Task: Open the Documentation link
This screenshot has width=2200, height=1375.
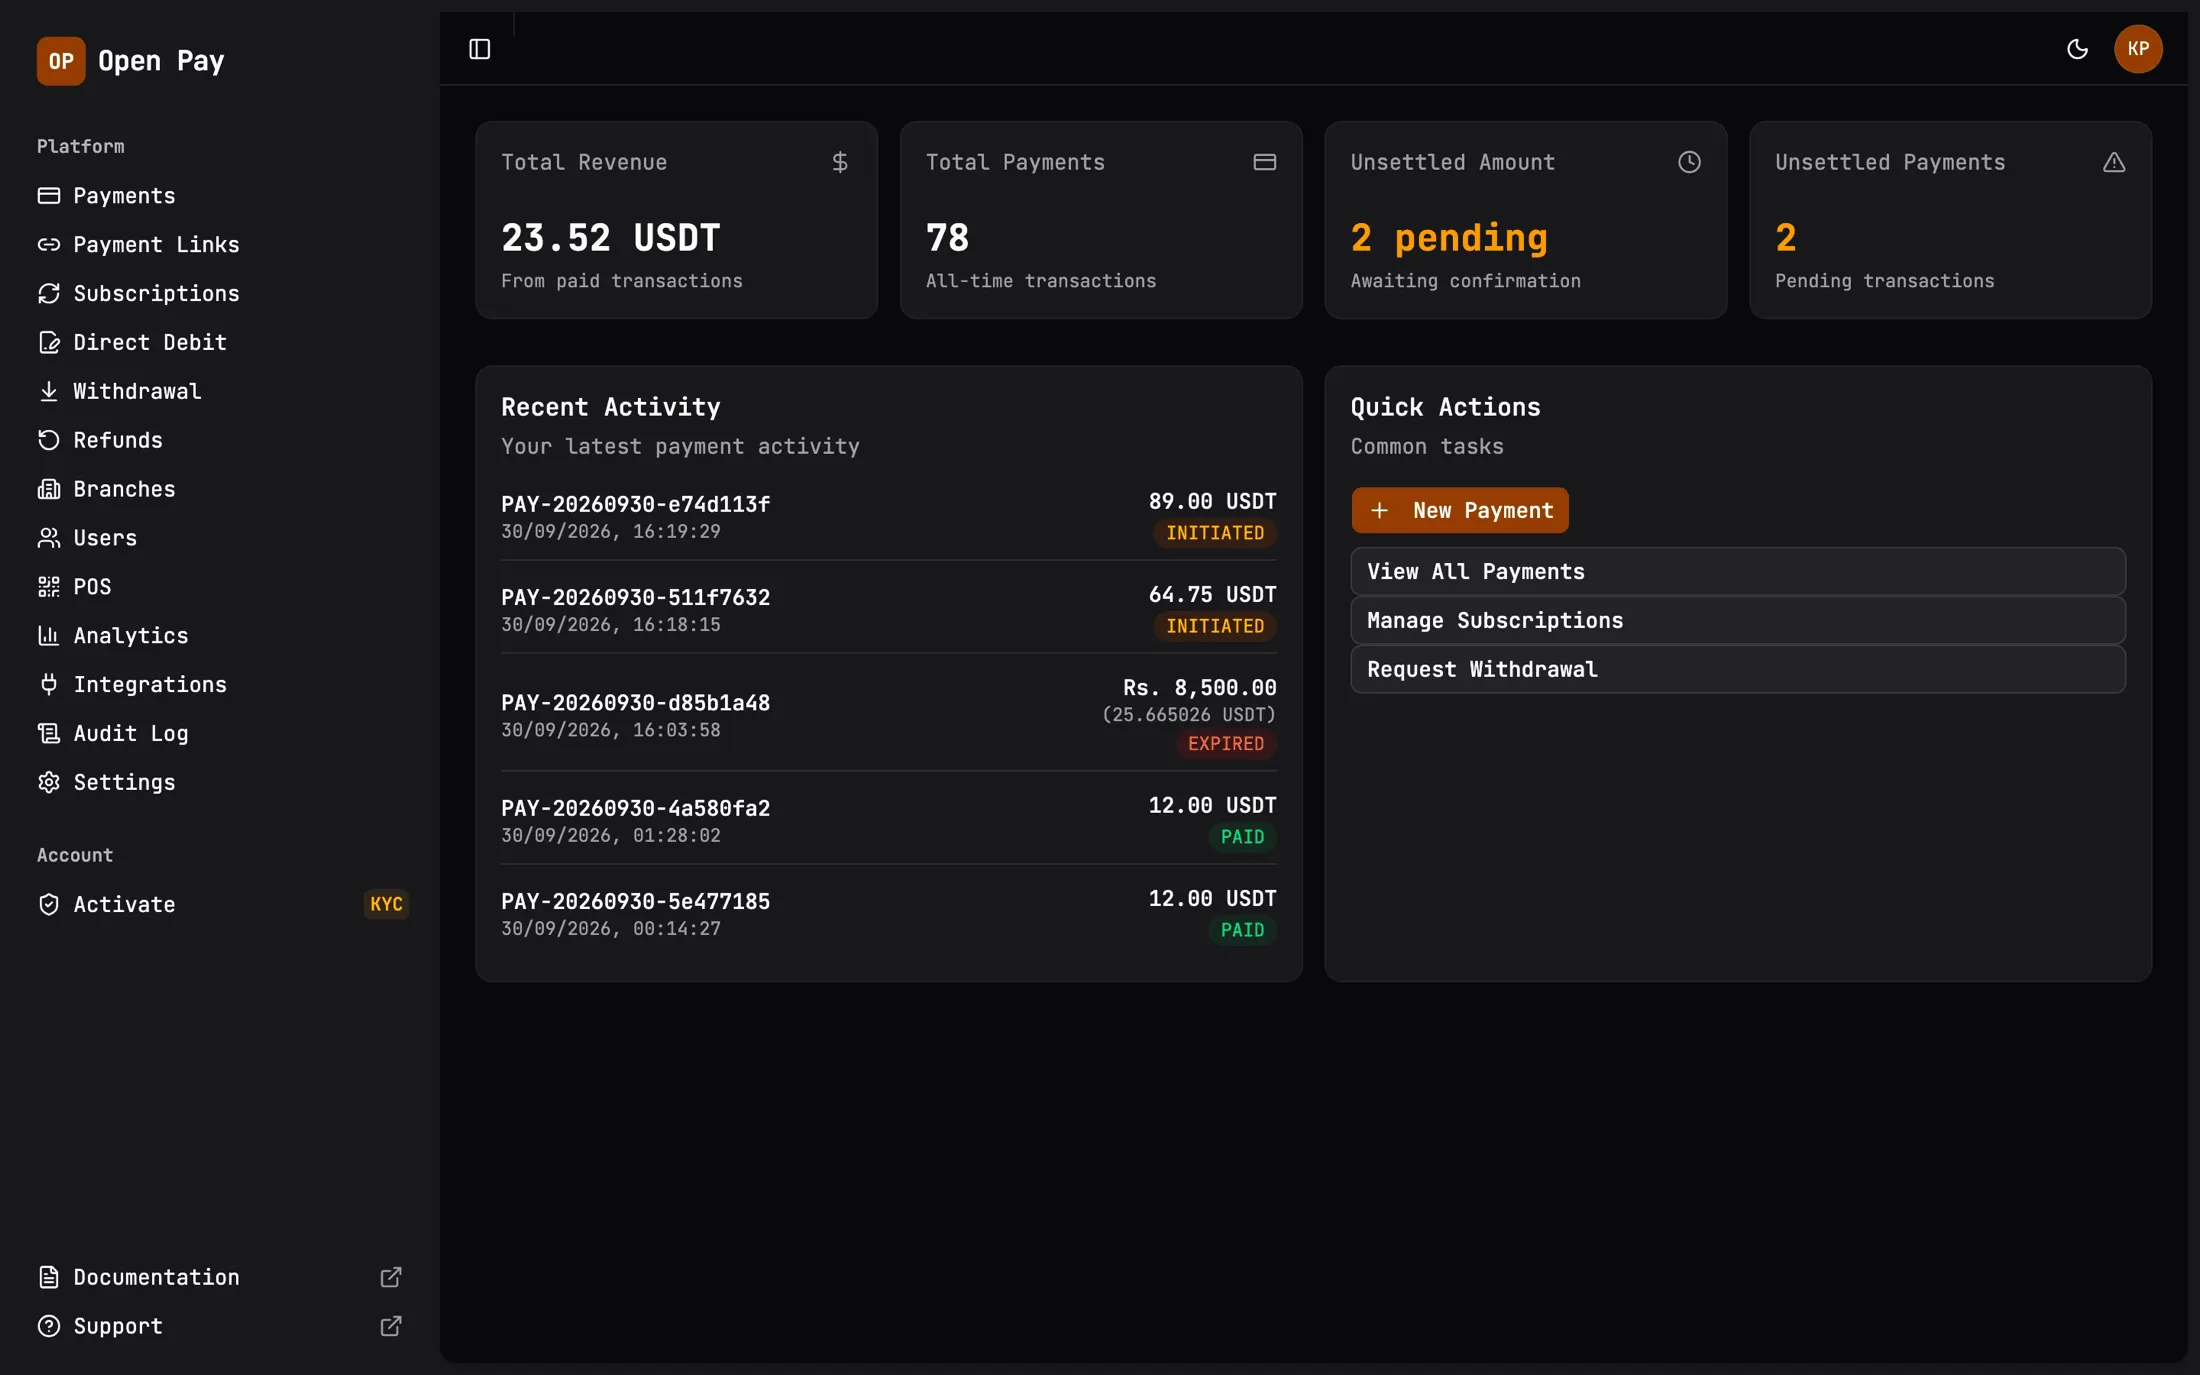Action: click(220, 1278)
